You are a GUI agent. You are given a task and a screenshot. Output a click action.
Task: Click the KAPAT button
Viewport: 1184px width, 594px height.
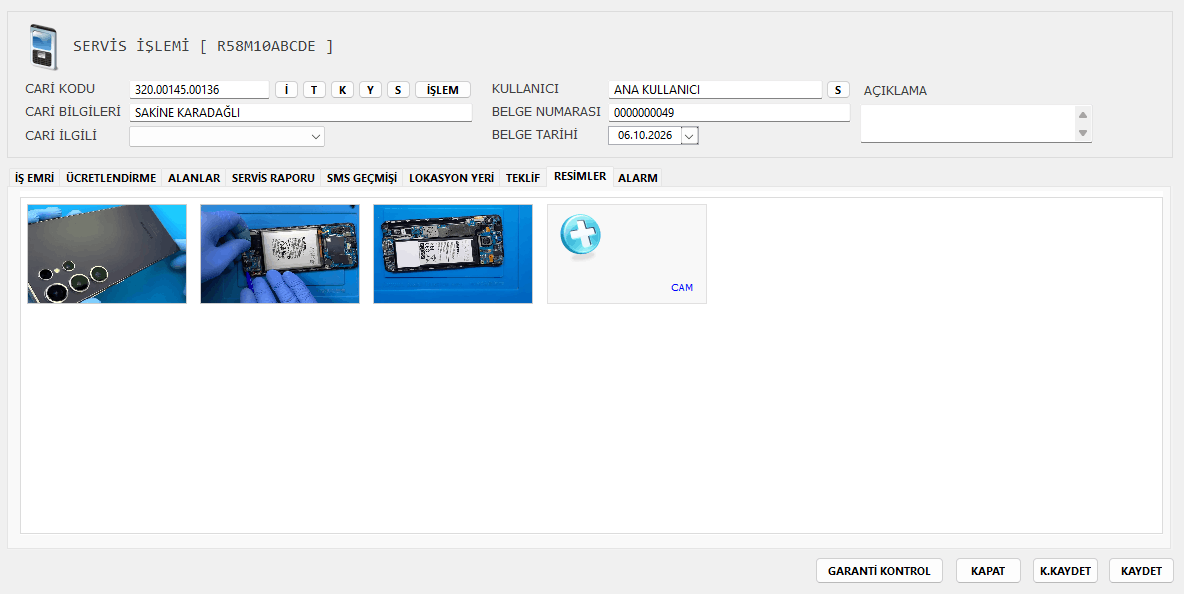[x=988, y=571]
